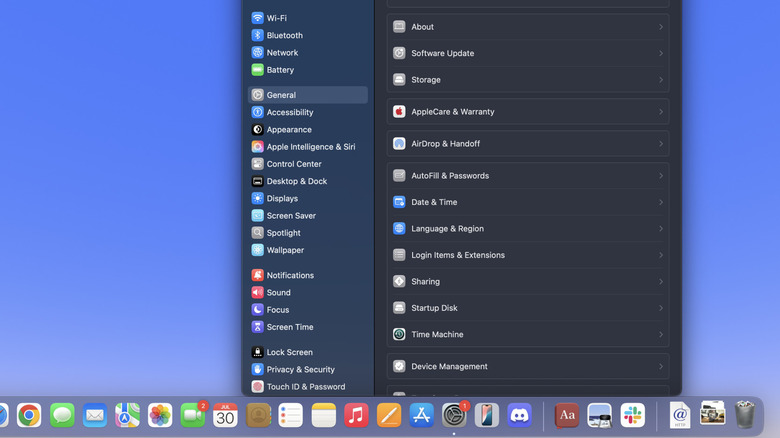The image size is (780, 438).
Task: Open the Screen Saver pane
Action: [x=307, y=216]
